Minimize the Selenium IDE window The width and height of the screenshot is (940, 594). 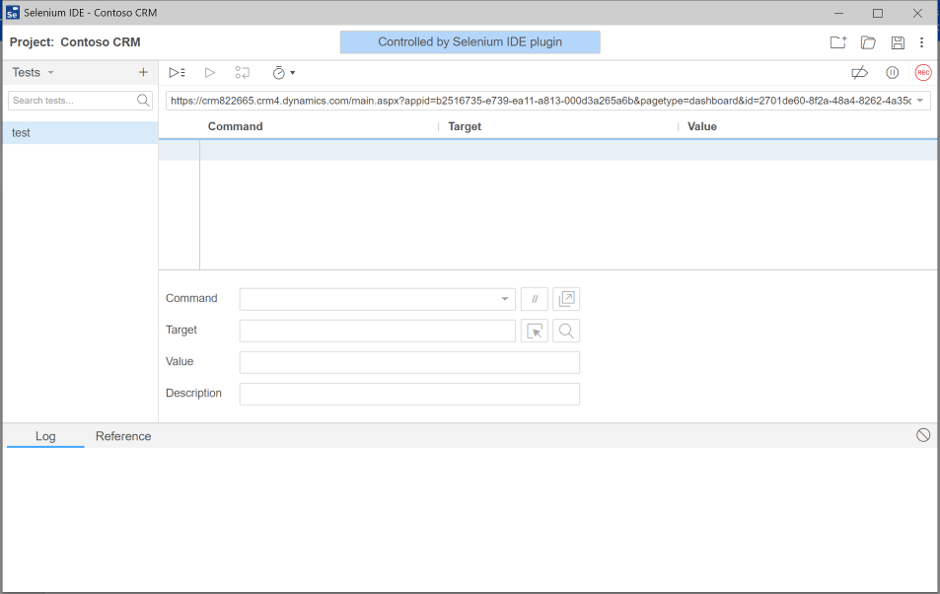click(x=839, y=13)
